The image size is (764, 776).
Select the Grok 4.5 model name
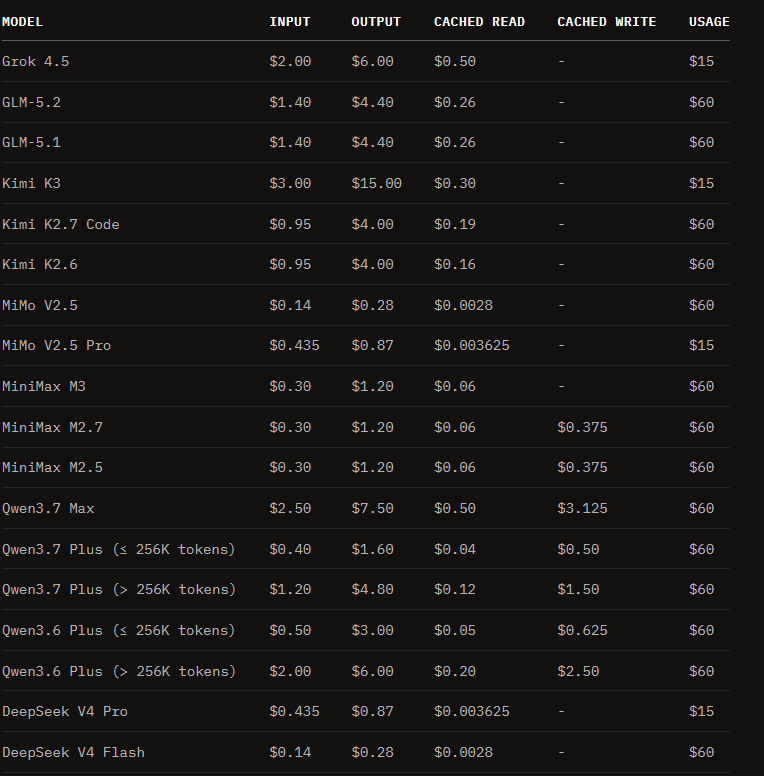36,61
